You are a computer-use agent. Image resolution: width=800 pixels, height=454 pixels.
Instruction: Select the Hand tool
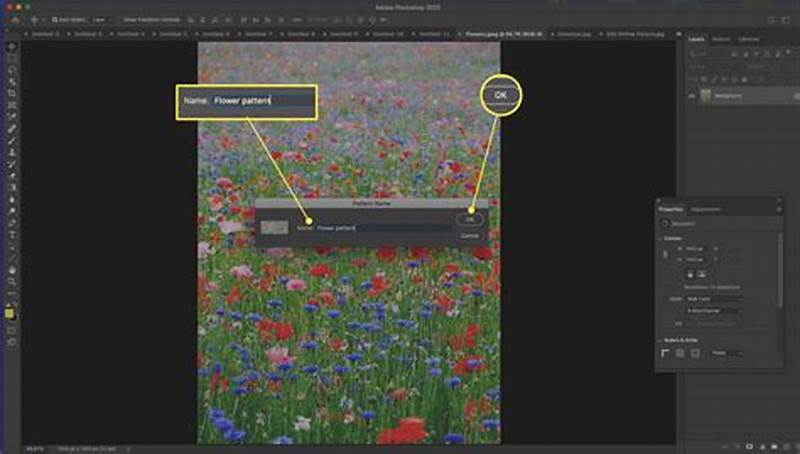point(12,269)
